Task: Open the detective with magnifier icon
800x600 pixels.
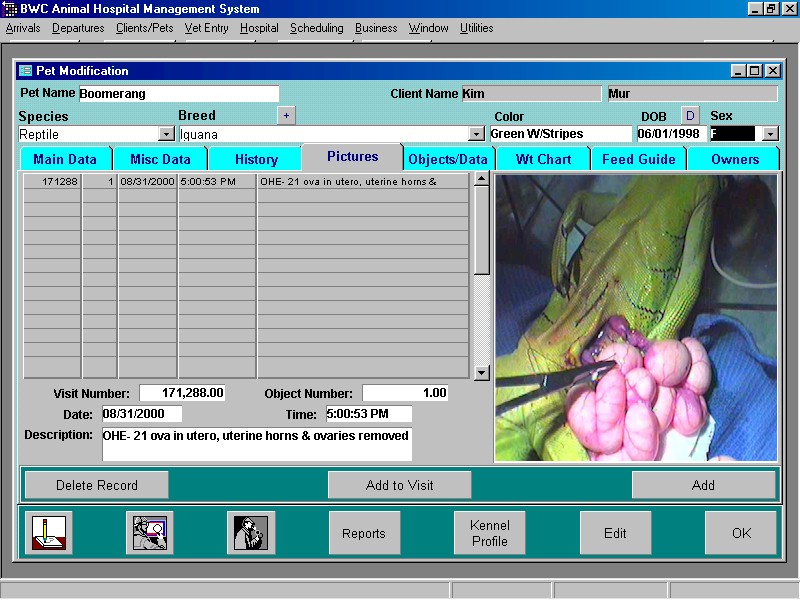Action: (250, 532)
